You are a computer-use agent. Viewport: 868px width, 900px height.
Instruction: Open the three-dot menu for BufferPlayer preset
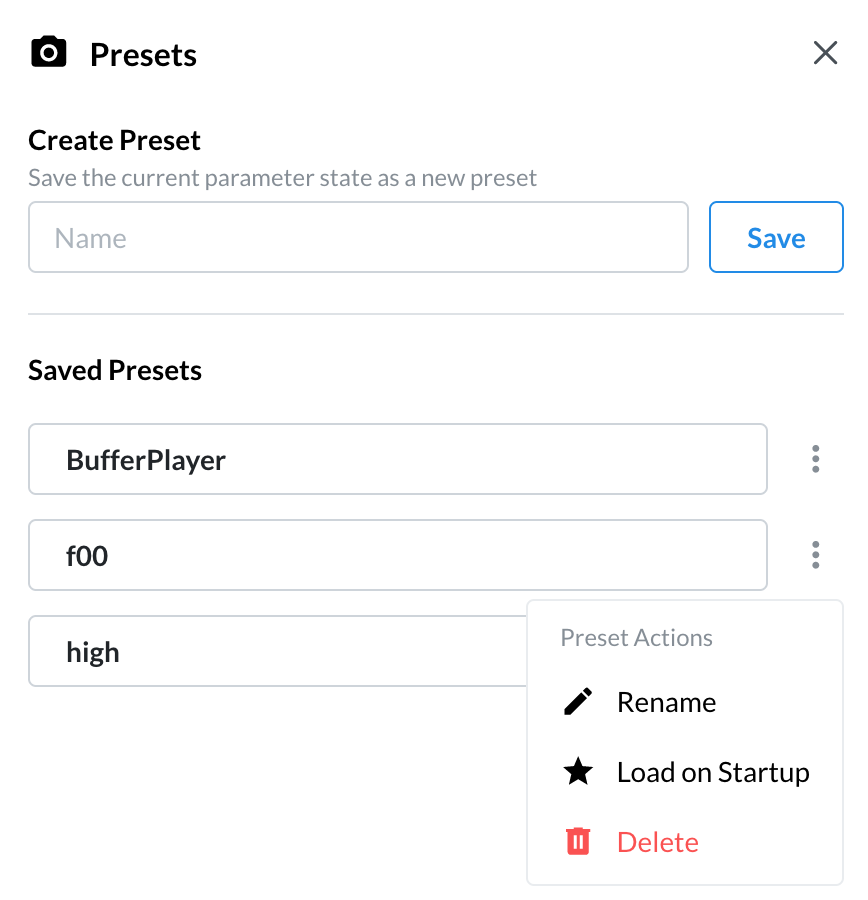click(x=815, y=459)
